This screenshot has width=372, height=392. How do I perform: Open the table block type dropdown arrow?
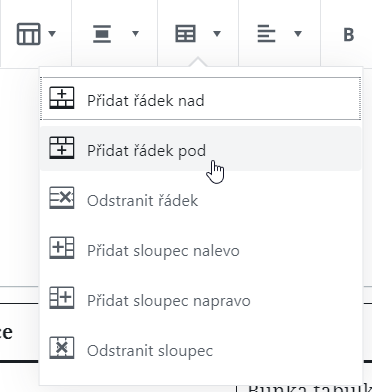[52, 33]
